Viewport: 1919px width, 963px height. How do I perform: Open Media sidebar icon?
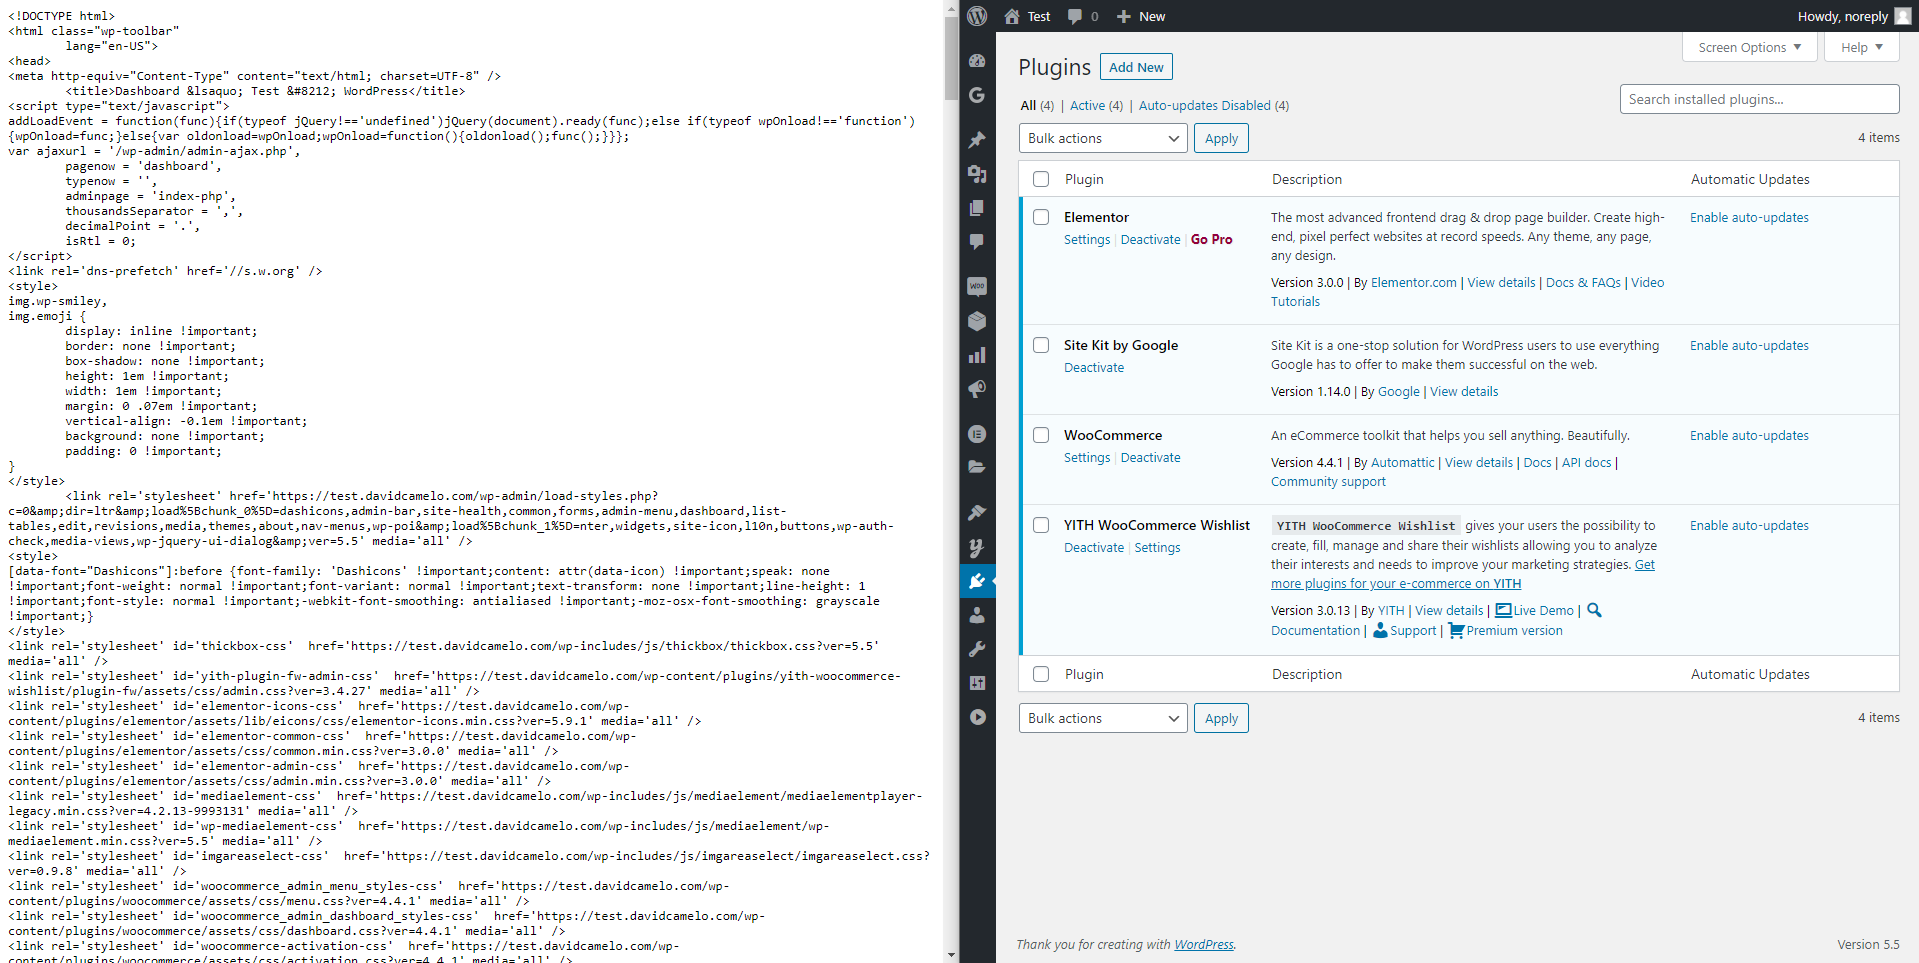click(977, 174)
